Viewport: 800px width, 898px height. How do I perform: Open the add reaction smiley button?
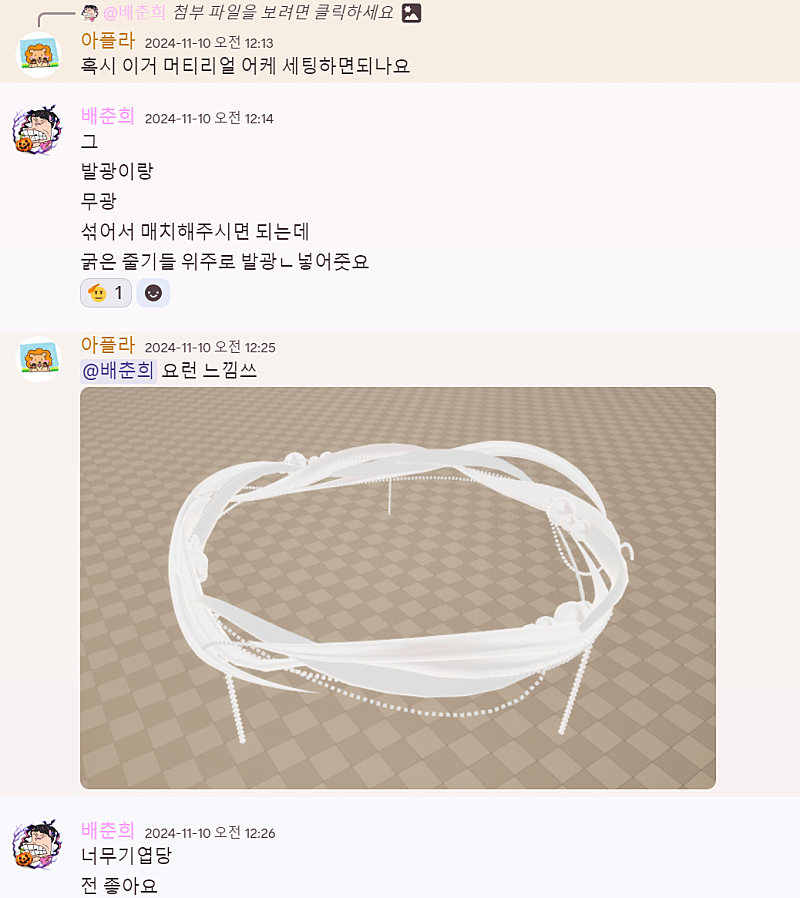pyautogui.click(x=153, y=293)
